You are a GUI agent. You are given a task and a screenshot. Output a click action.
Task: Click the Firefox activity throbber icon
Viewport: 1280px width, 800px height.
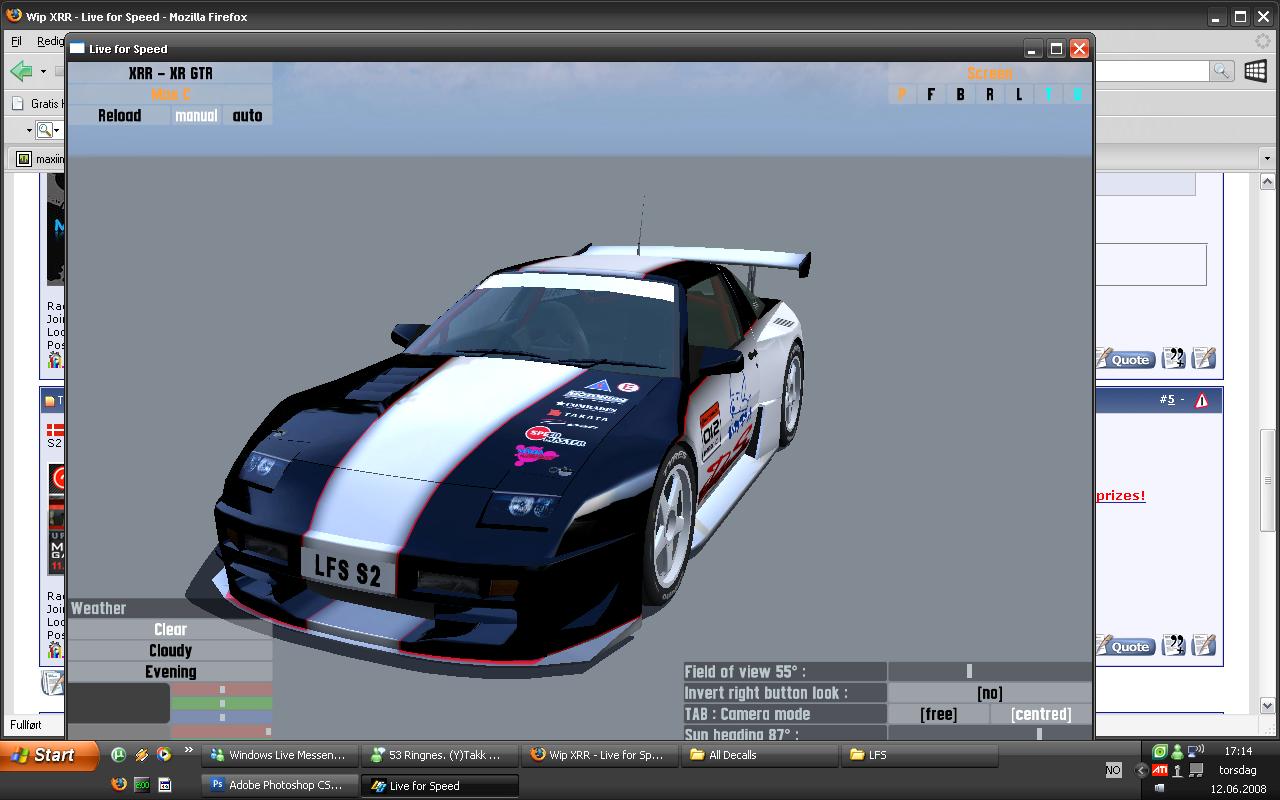click(x=1262, y=41)
